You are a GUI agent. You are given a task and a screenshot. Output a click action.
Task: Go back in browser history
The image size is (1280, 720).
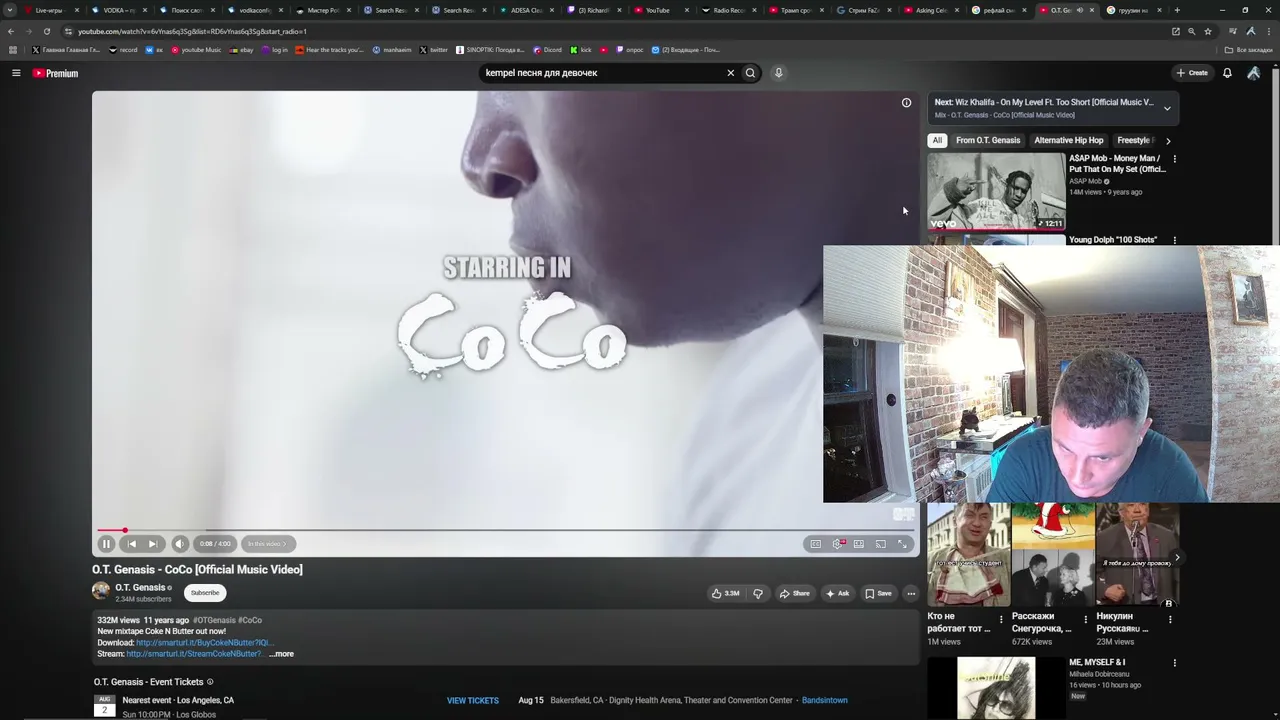point(11,31)
